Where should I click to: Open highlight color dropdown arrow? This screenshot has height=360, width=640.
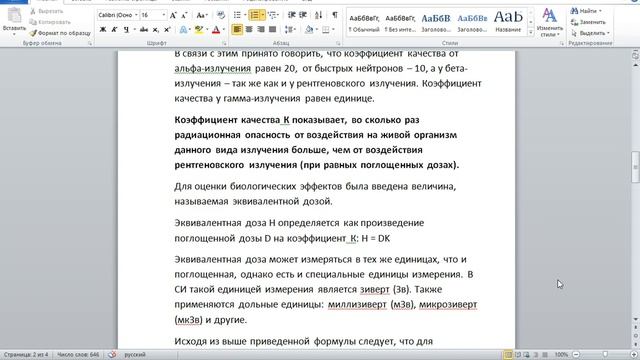(207, 29)
